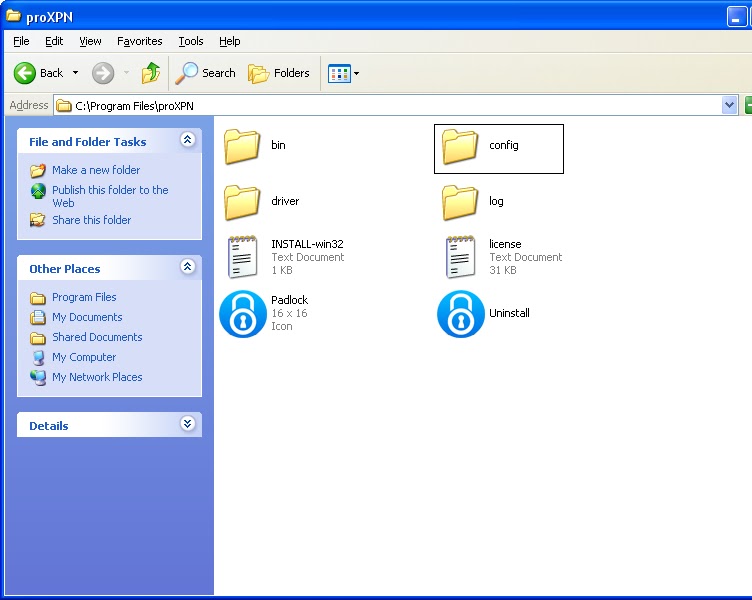Select the driver folder icon
This screenshot has width=752, height=600.
click(x=242, y=202)
